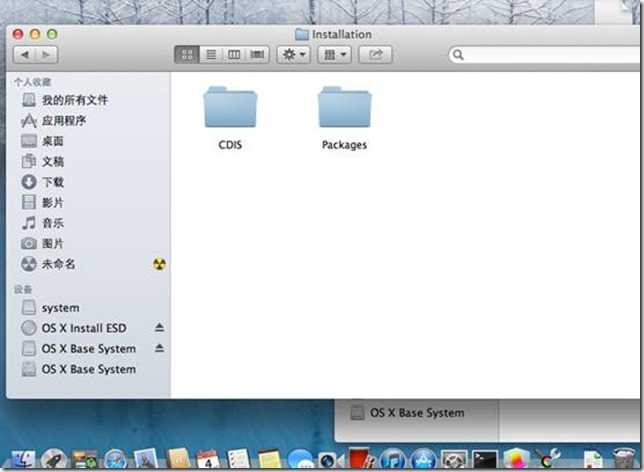Open the Arrange items dropdown
644x472 pixels.
[334, 55]
